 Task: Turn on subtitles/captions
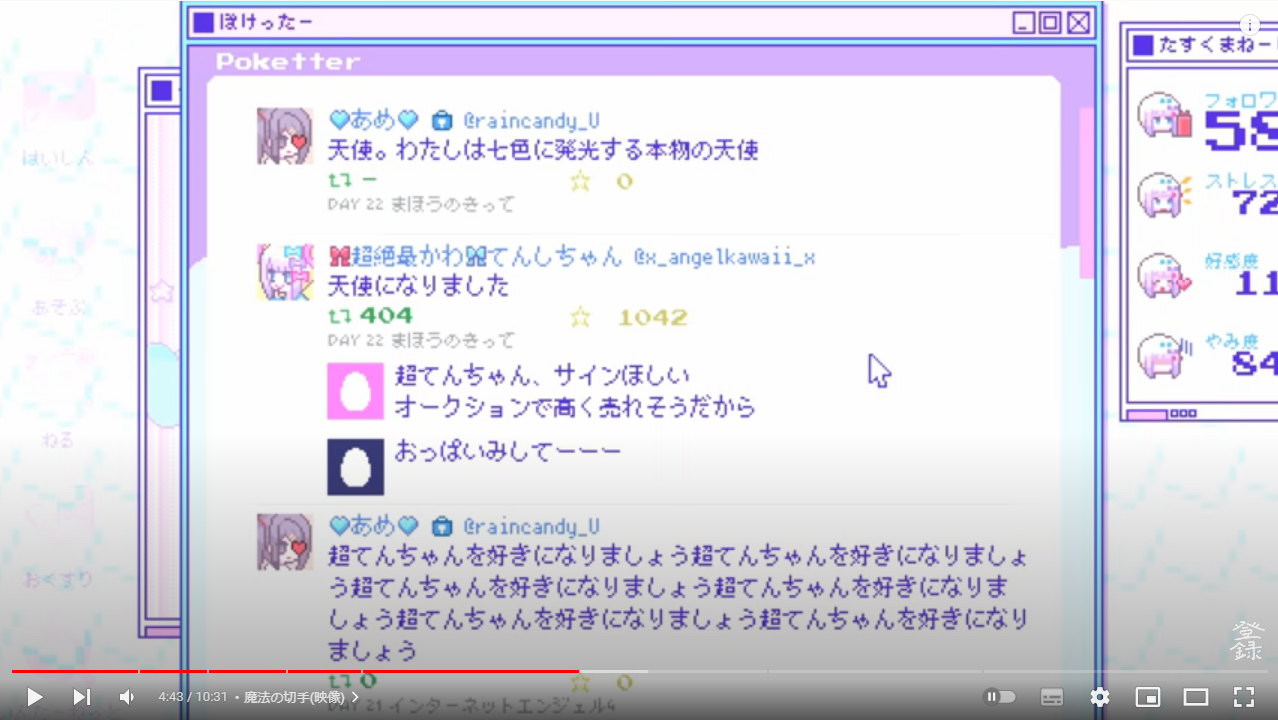point(1052,697)
